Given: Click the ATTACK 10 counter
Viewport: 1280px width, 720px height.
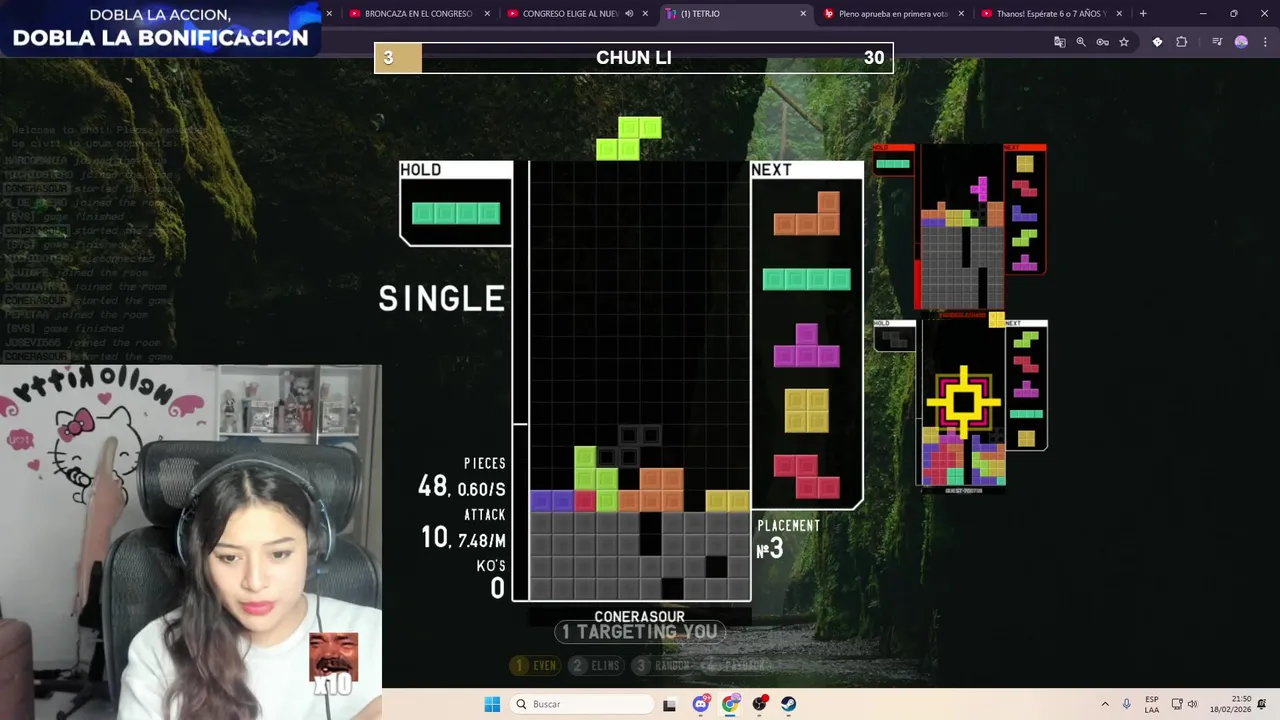Looking at the screenshot, I should point(463,529).
